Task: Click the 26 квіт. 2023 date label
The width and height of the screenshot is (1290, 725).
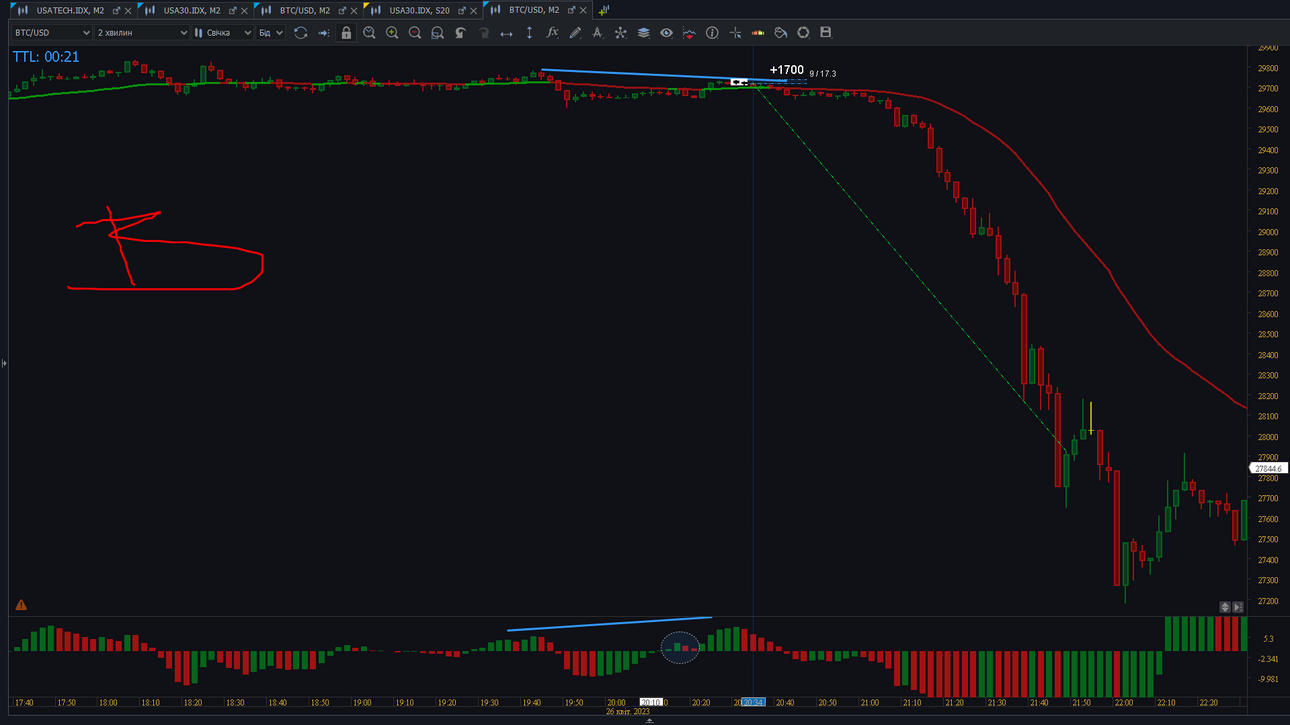Action: [x=628, y=712]
